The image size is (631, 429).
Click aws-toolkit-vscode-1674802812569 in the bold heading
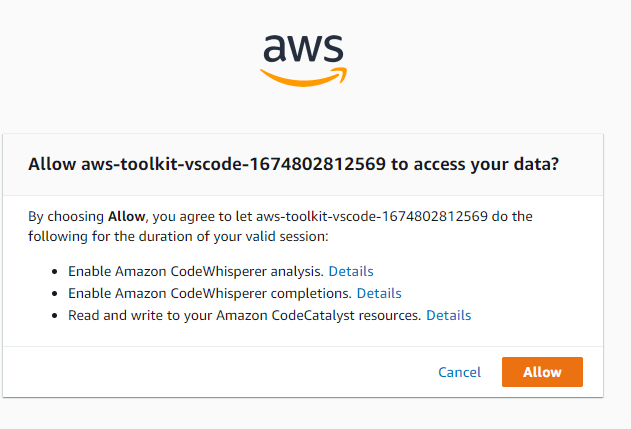click(x=233, y=164)
